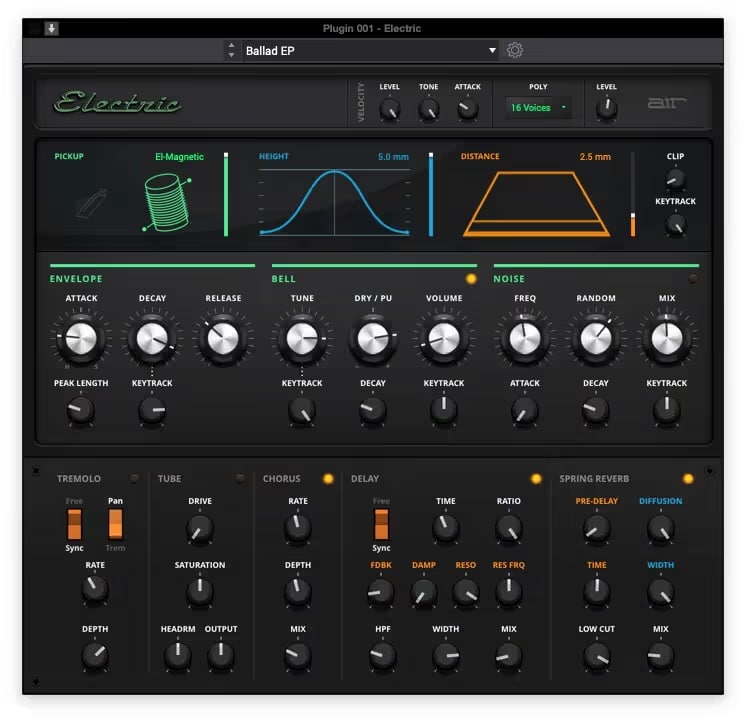Click the Velocity Attack knob
The width and height of the screenshot is (746, 721).
(468, 110)
